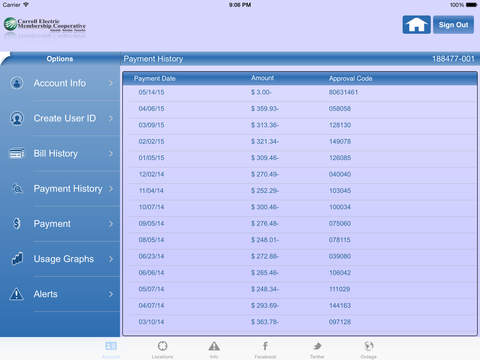
Task: Expand the Usage Graphs chevron arrow
Action: [111, 259]
